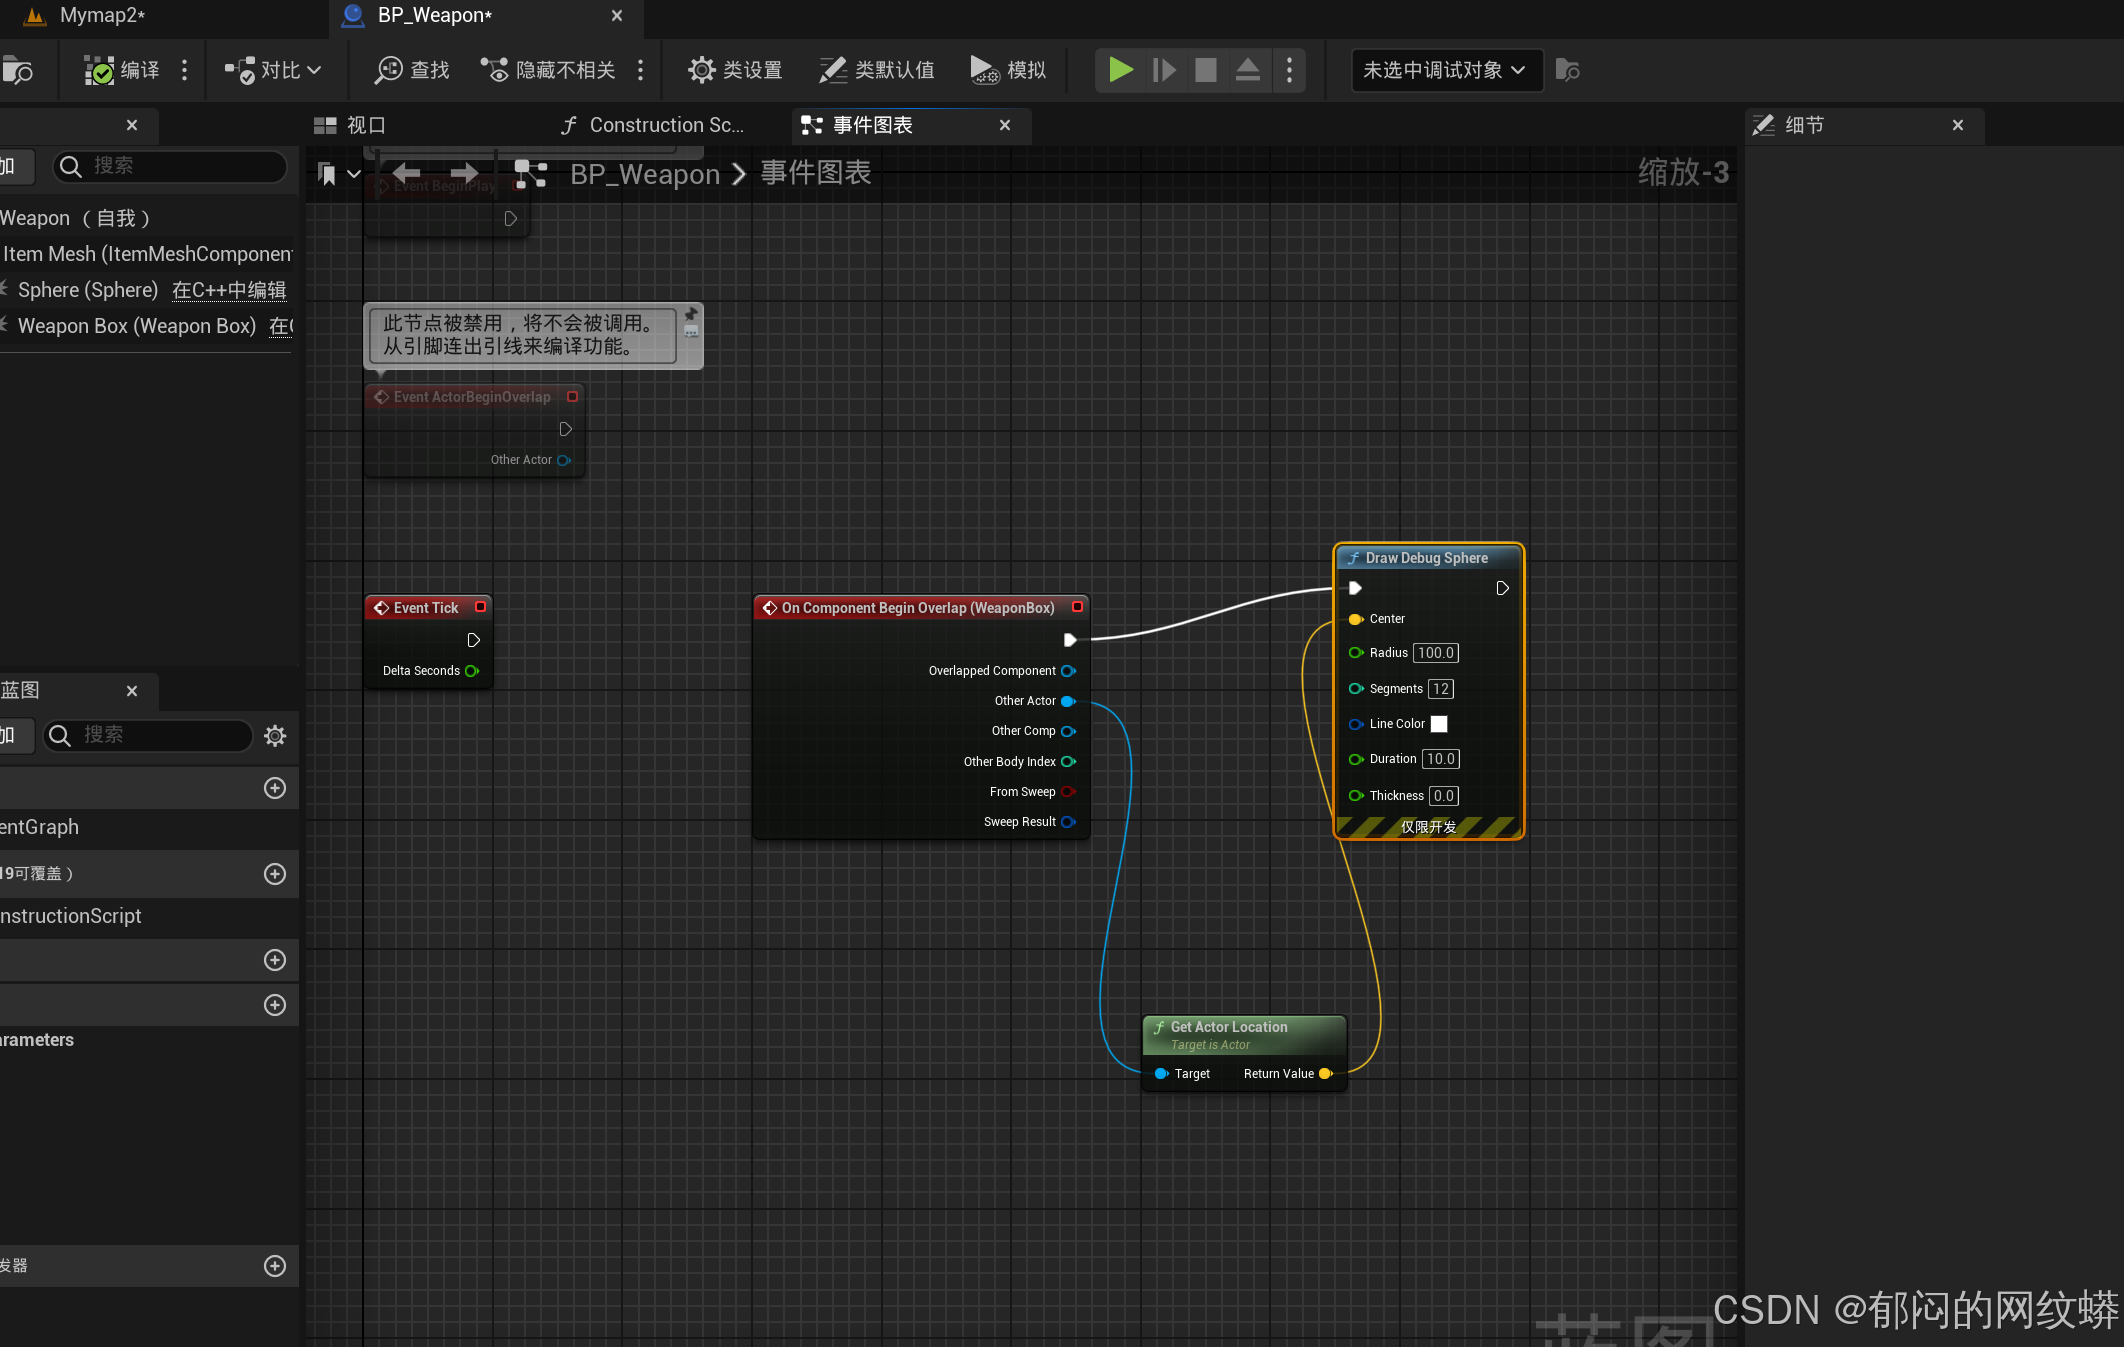Open Class Settings (类设置)
2124x1347 pixels.
(735, 70)
